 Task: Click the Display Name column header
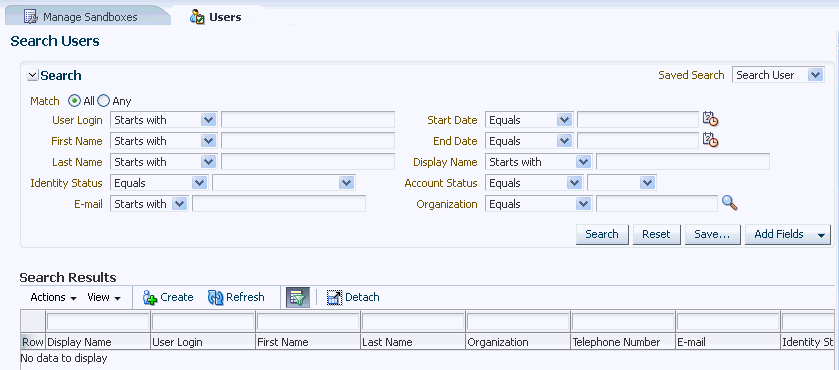[x=98, y=342]
